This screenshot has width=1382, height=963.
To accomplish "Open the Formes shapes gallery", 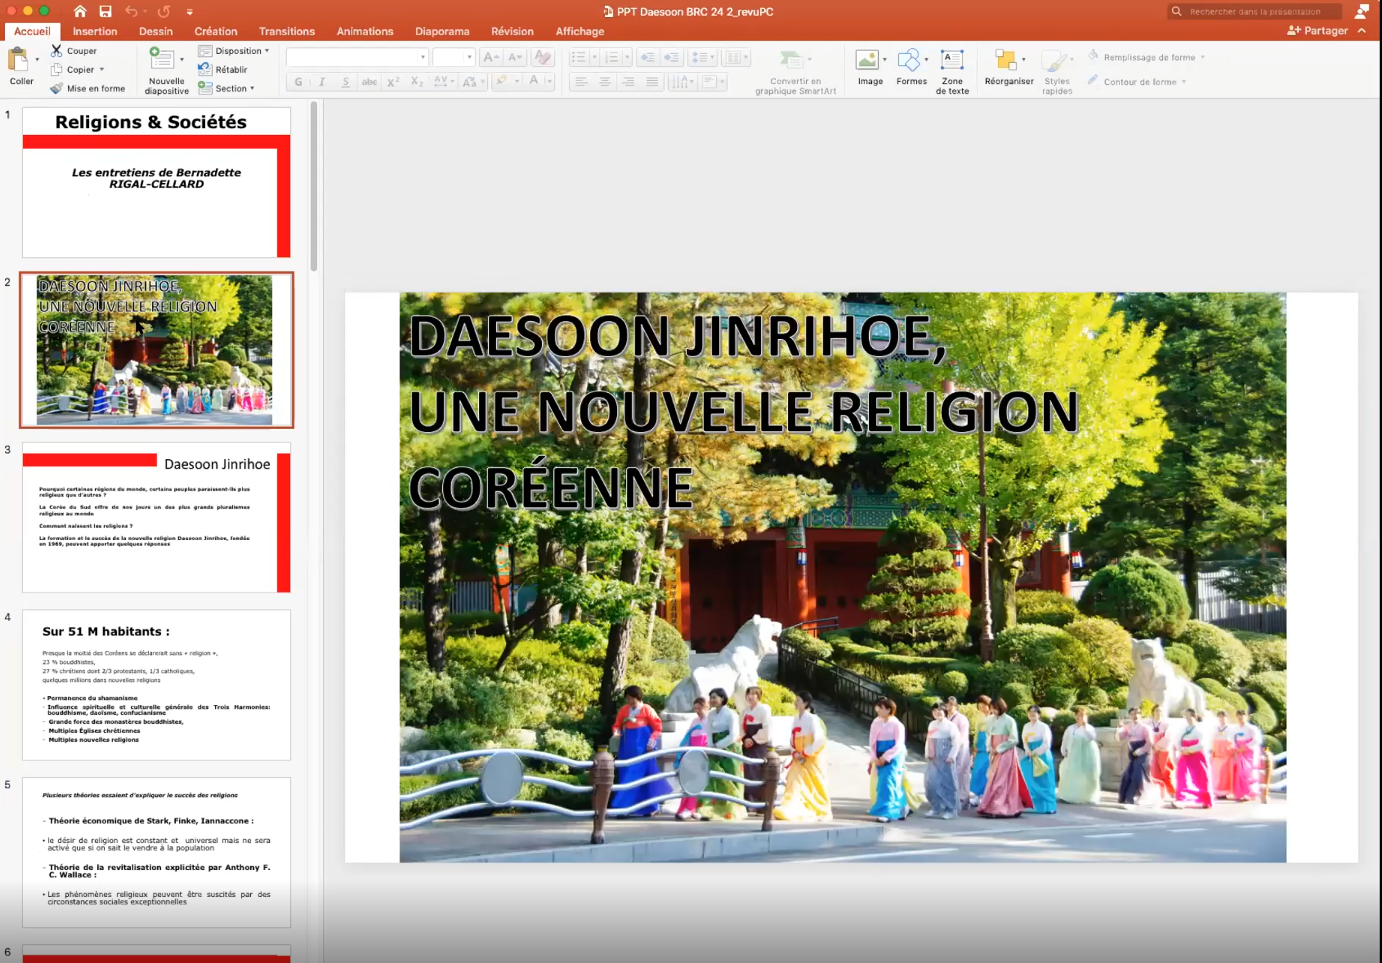I will 910,61.
